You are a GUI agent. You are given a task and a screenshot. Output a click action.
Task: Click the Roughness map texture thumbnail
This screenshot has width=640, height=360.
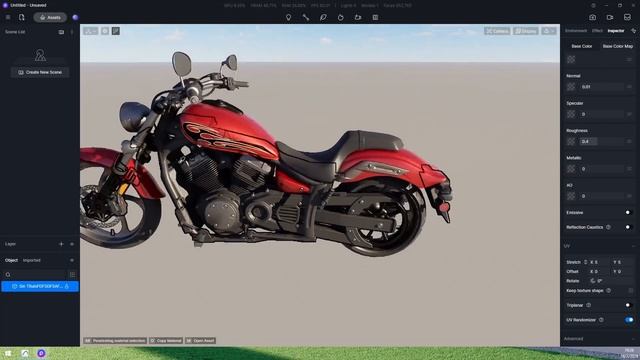tap(571, 142)
